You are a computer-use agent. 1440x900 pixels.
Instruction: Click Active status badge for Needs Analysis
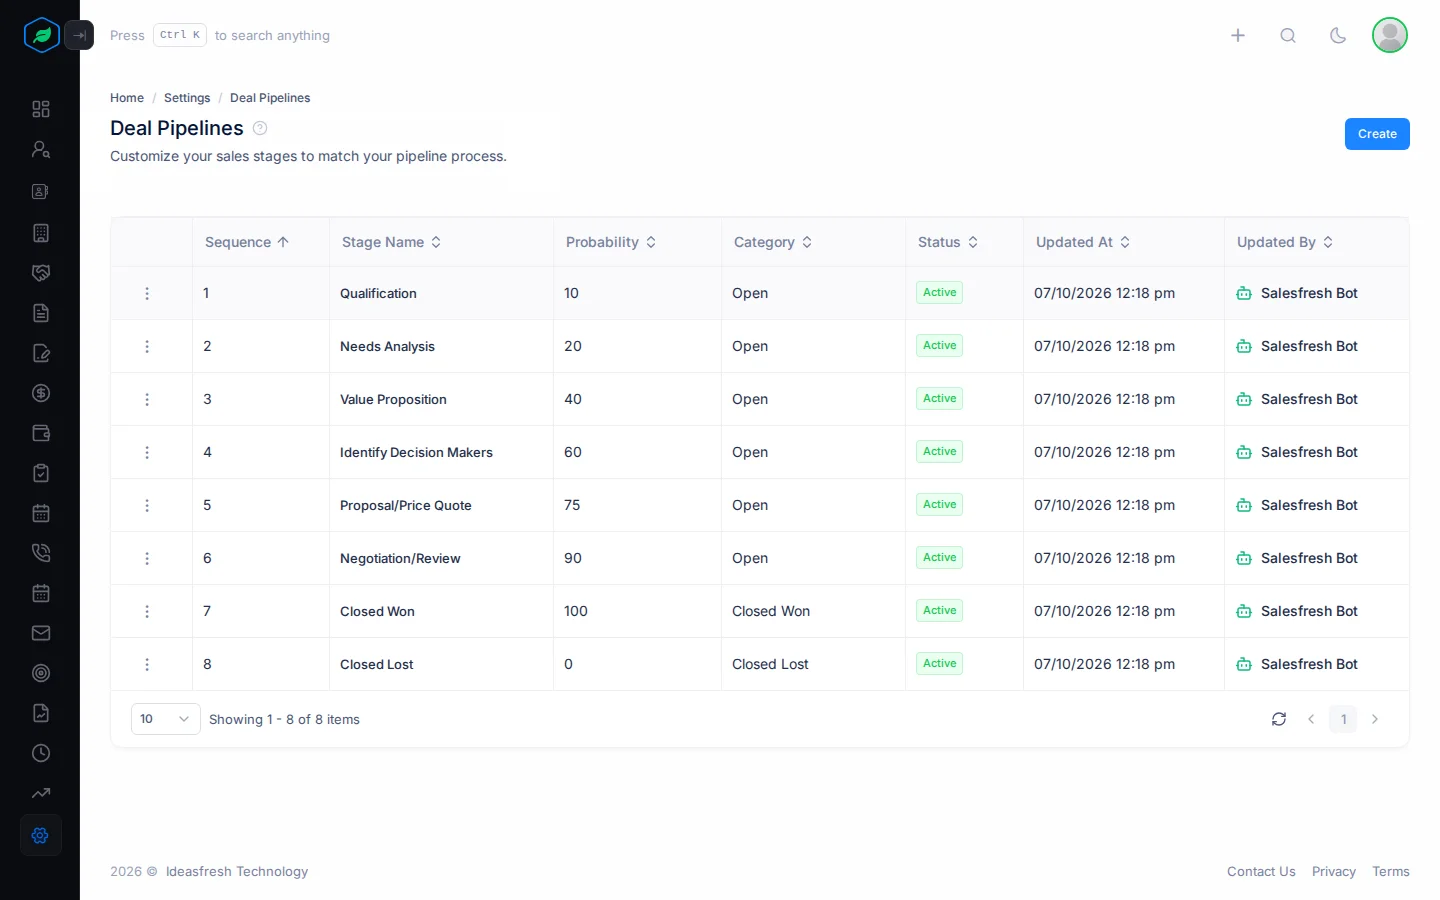940,346
